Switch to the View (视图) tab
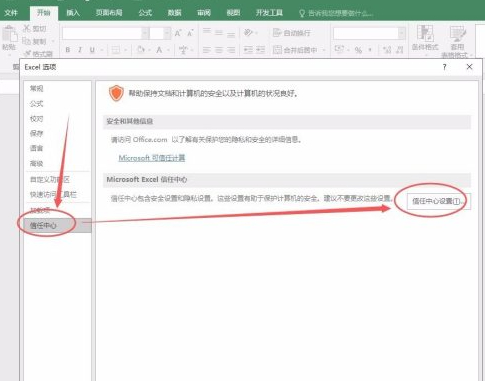485x381 pixels. [233, 13]
